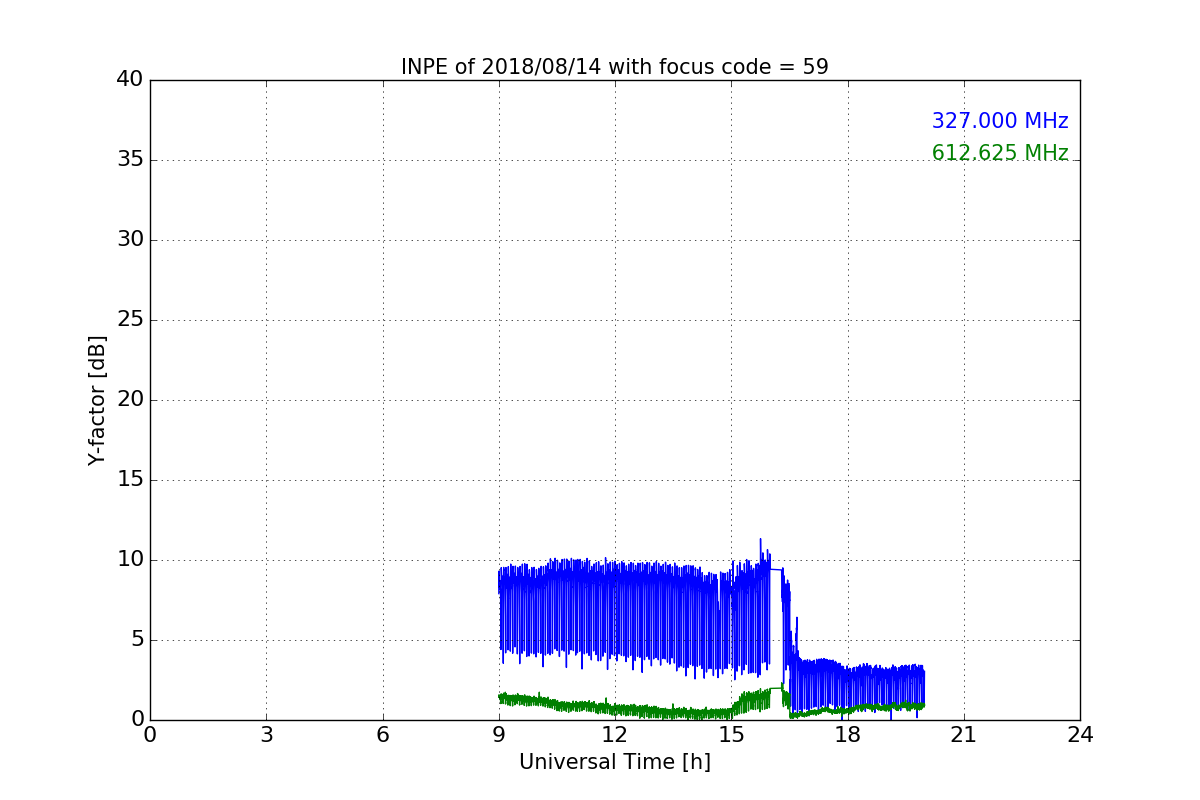Click the y-axis tick label 20

click(x=130, y=400)
